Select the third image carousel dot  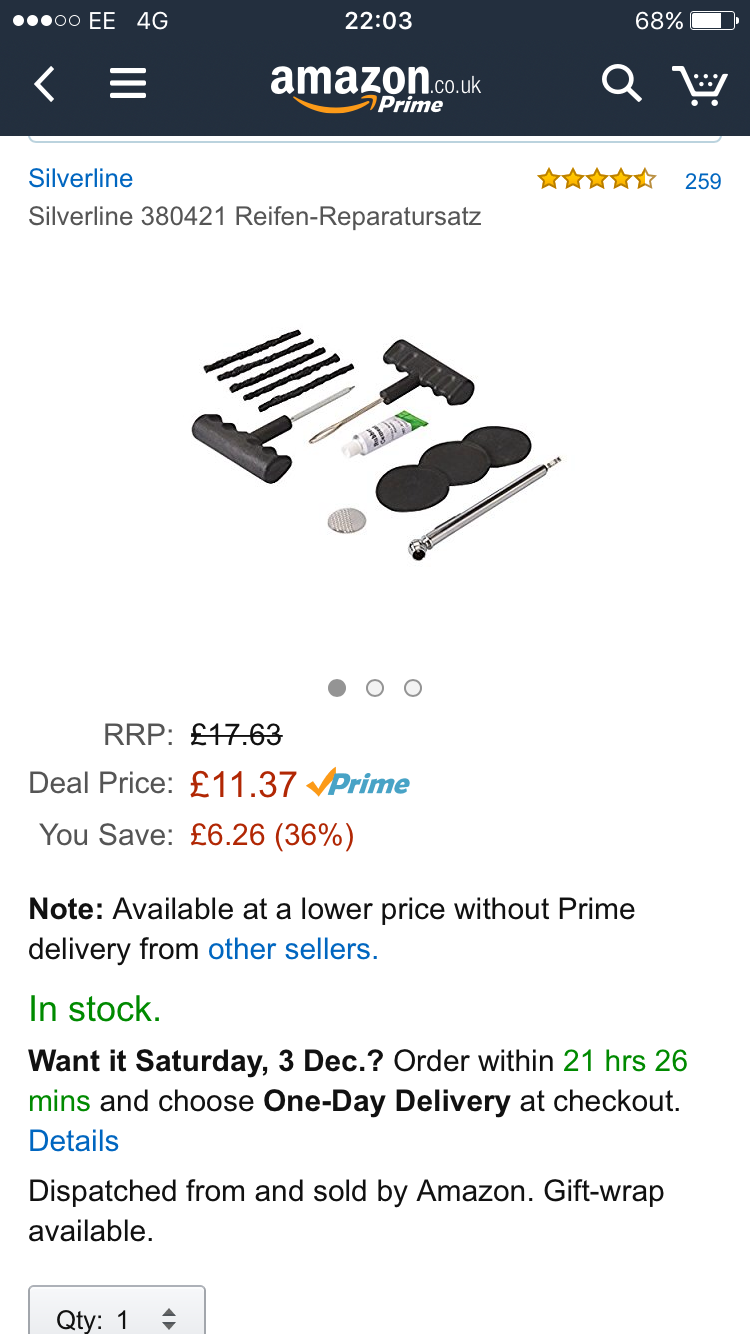pyautogui.click(x=413, y=688)
